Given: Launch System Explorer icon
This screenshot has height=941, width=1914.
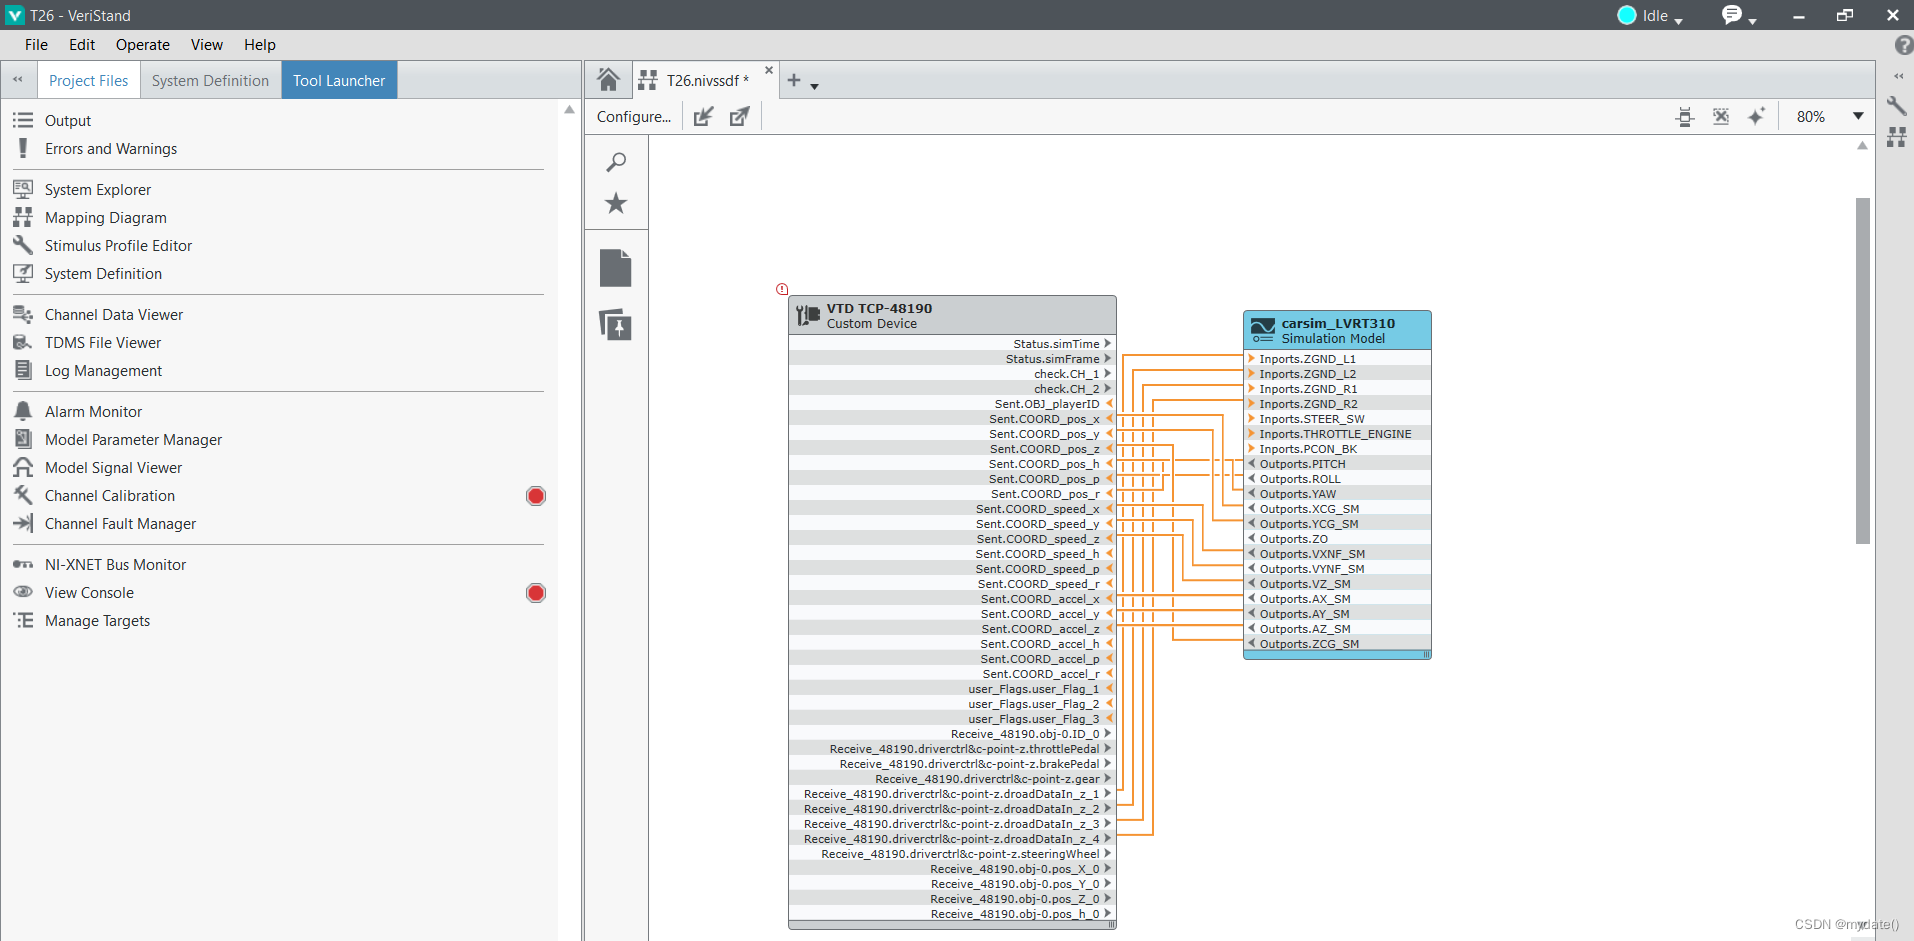Looking at the screenshot, I should click(23, 190).
